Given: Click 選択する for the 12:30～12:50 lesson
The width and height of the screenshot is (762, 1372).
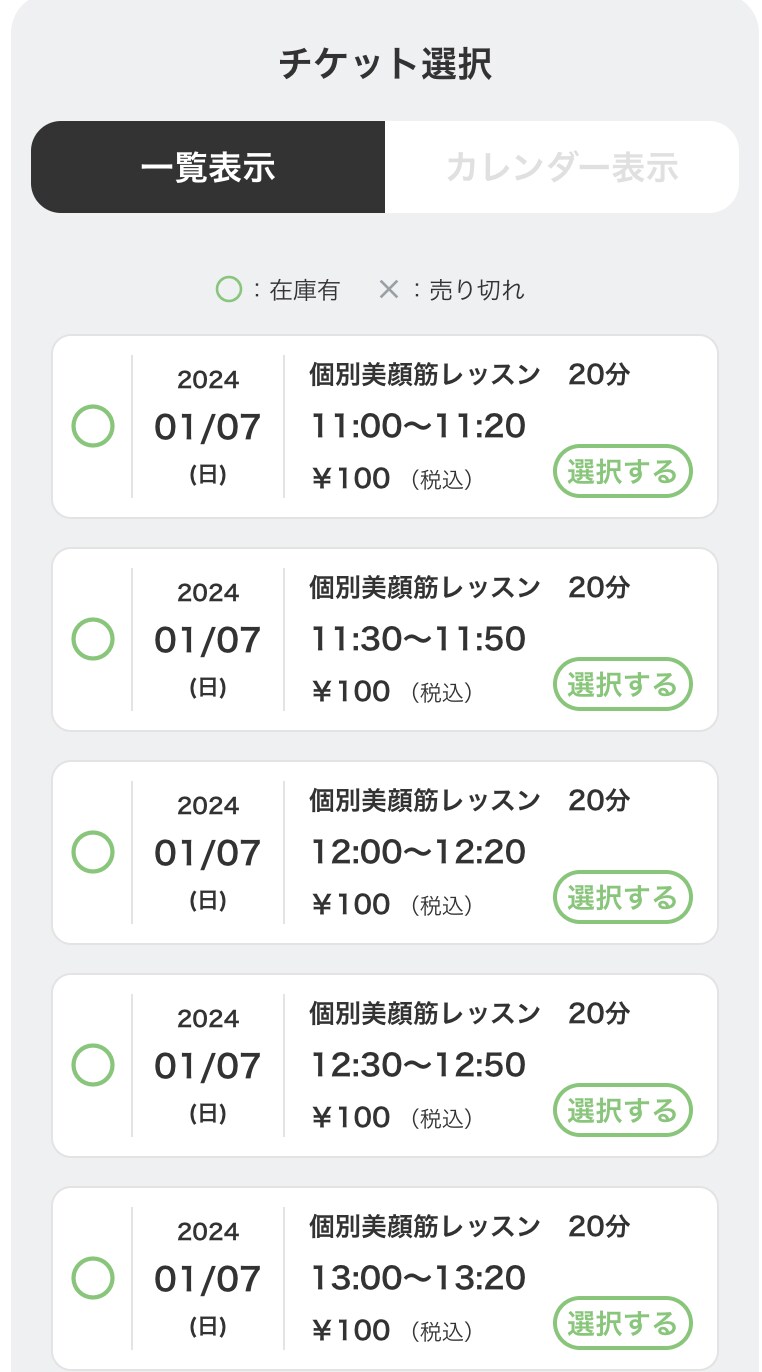Looking at the screenshot, I should tap(622, 1111).
